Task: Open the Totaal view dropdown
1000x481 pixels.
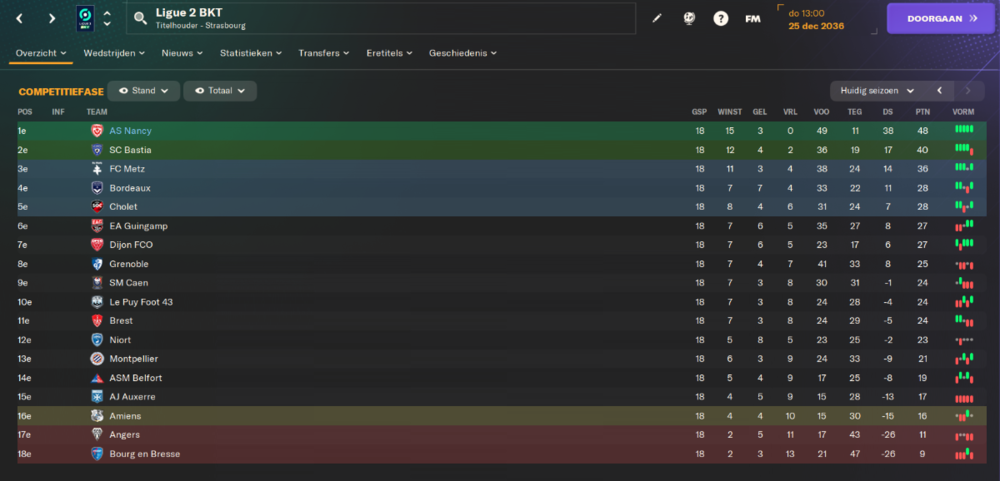Action: click(220, 91)
